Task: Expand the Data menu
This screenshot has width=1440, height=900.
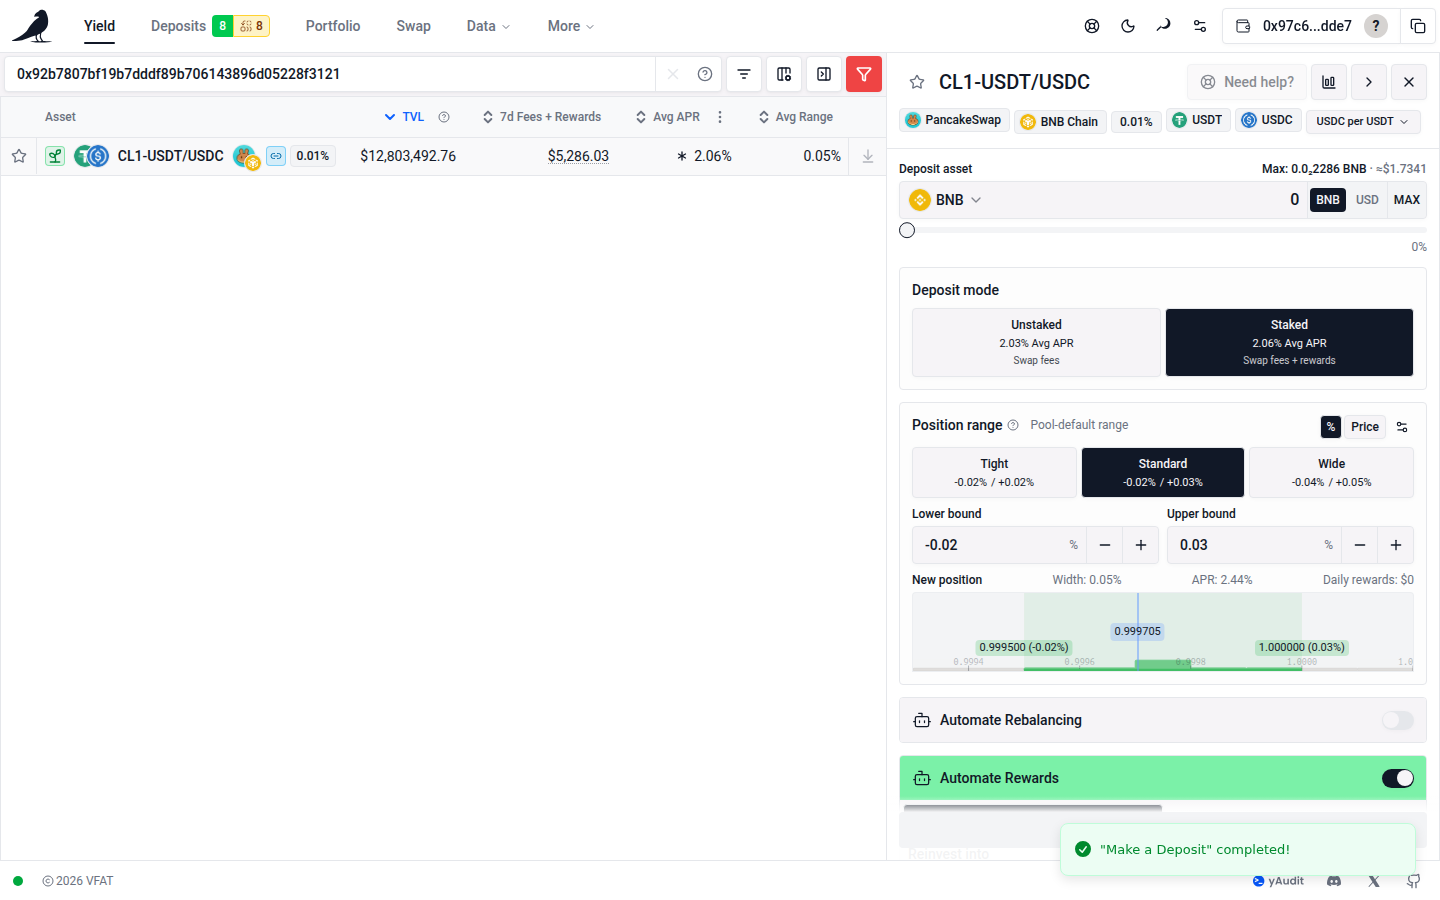Action: pos(488,26)
